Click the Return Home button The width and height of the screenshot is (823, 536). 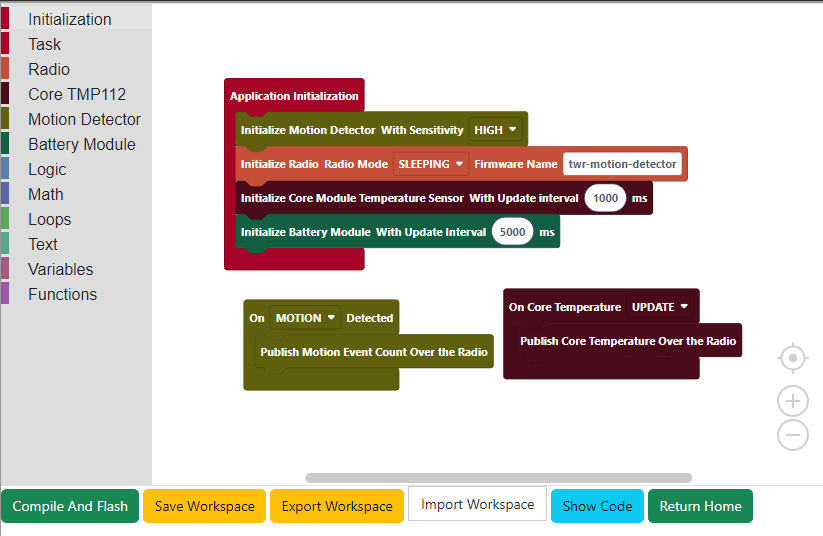700,506
